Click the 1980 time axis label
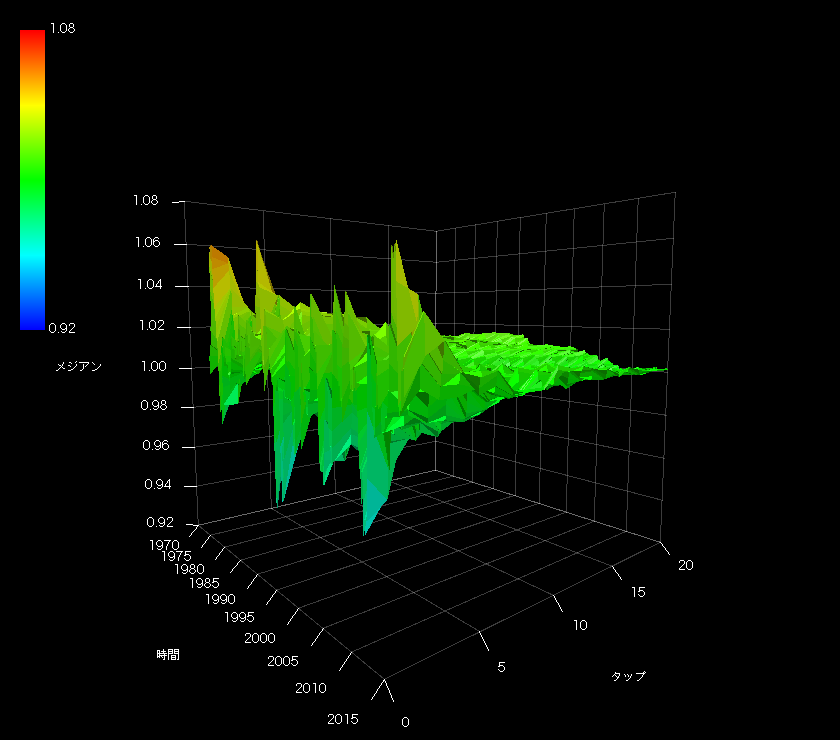Image resolution: width=840 pixels, height=740 pixels. pyautogui.click(x=189, y=569)
